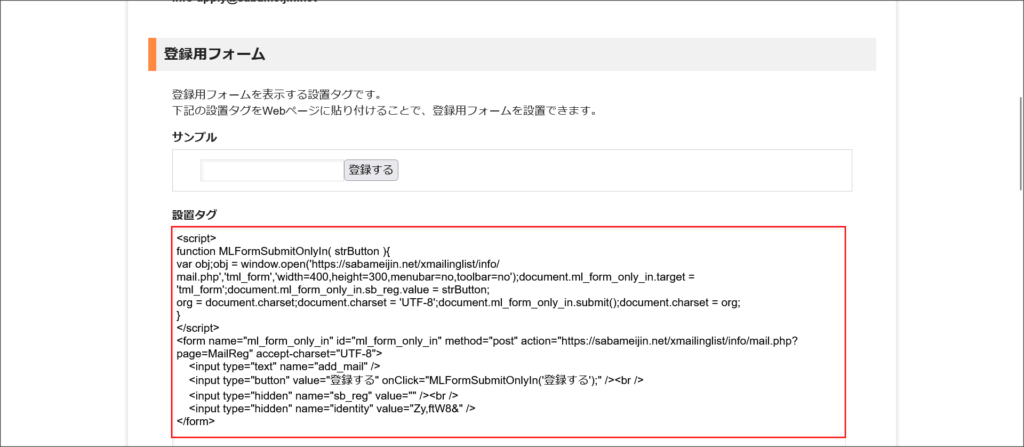
Task: Click the orange bar beside 登録用フォーム
Action: [151, 54]
